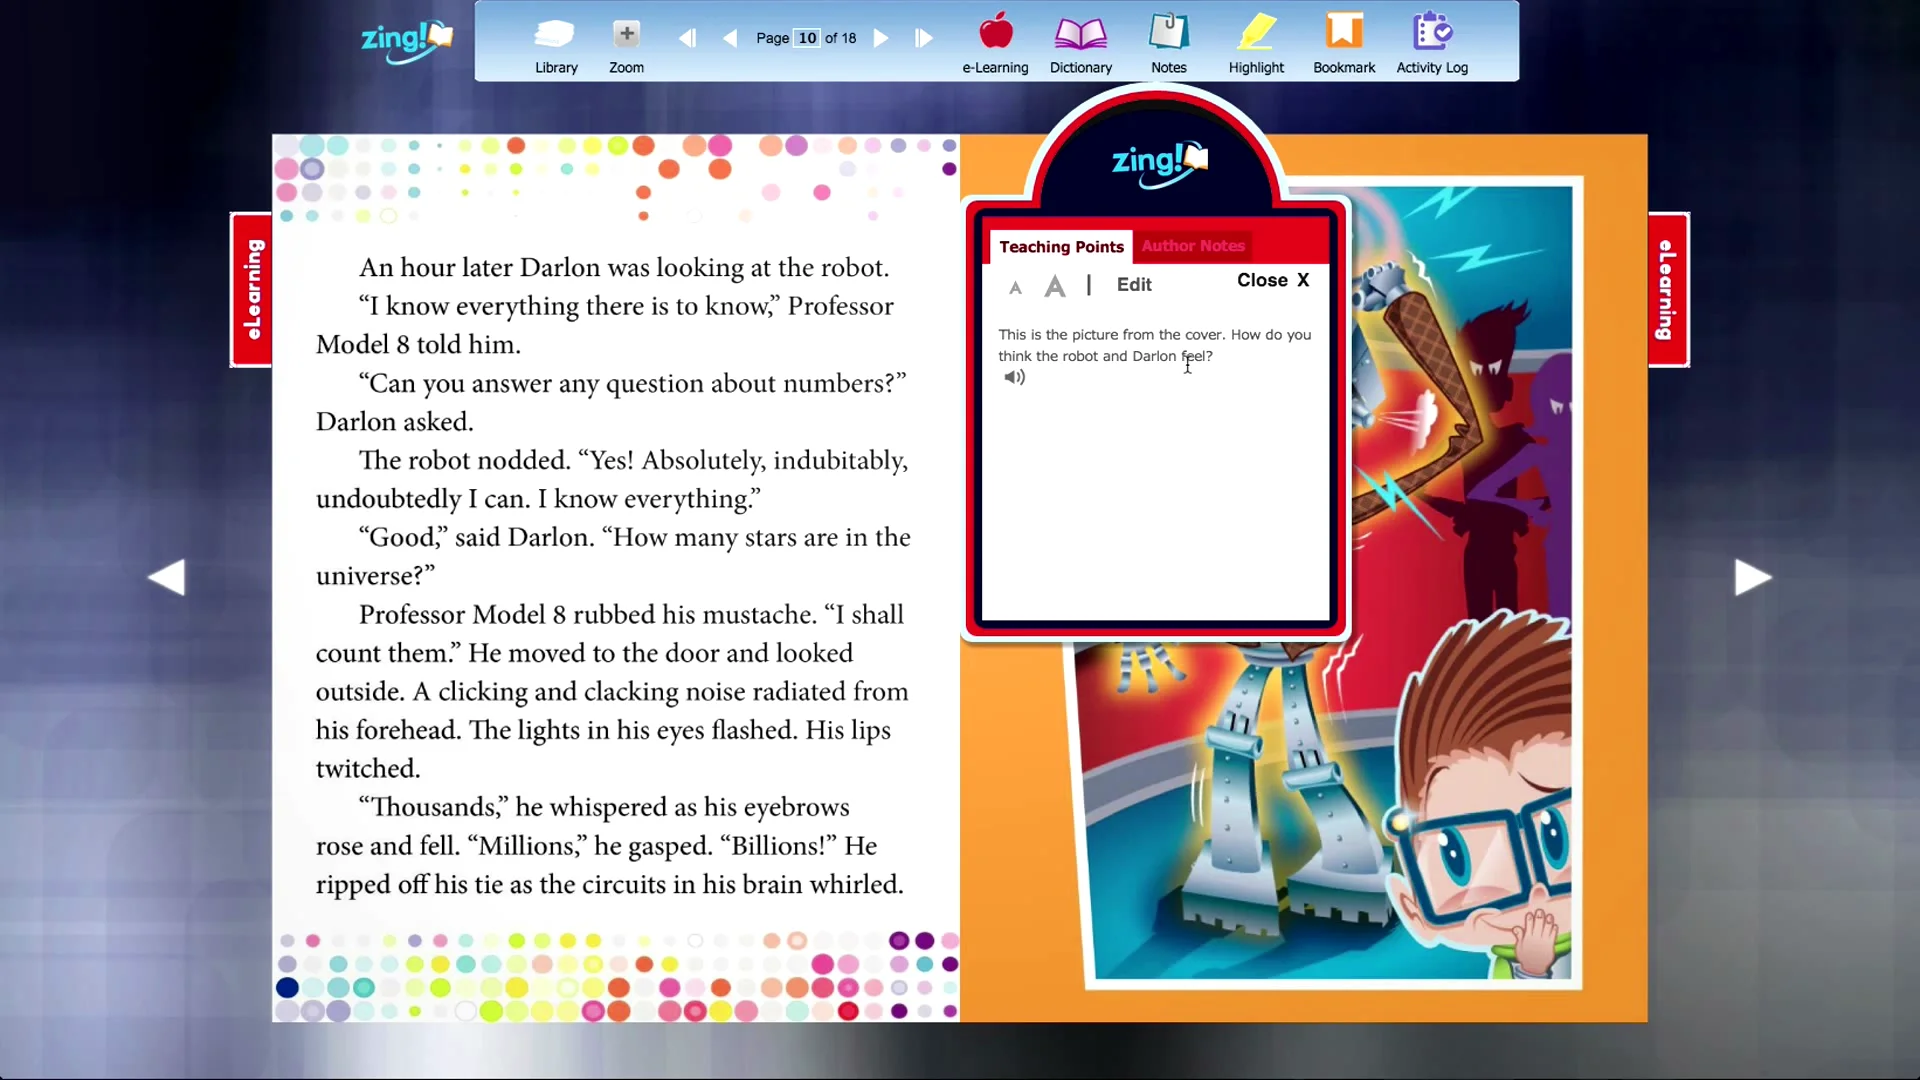
Task: Open the Dictionary tool
Action: (x=1080, y=46)
